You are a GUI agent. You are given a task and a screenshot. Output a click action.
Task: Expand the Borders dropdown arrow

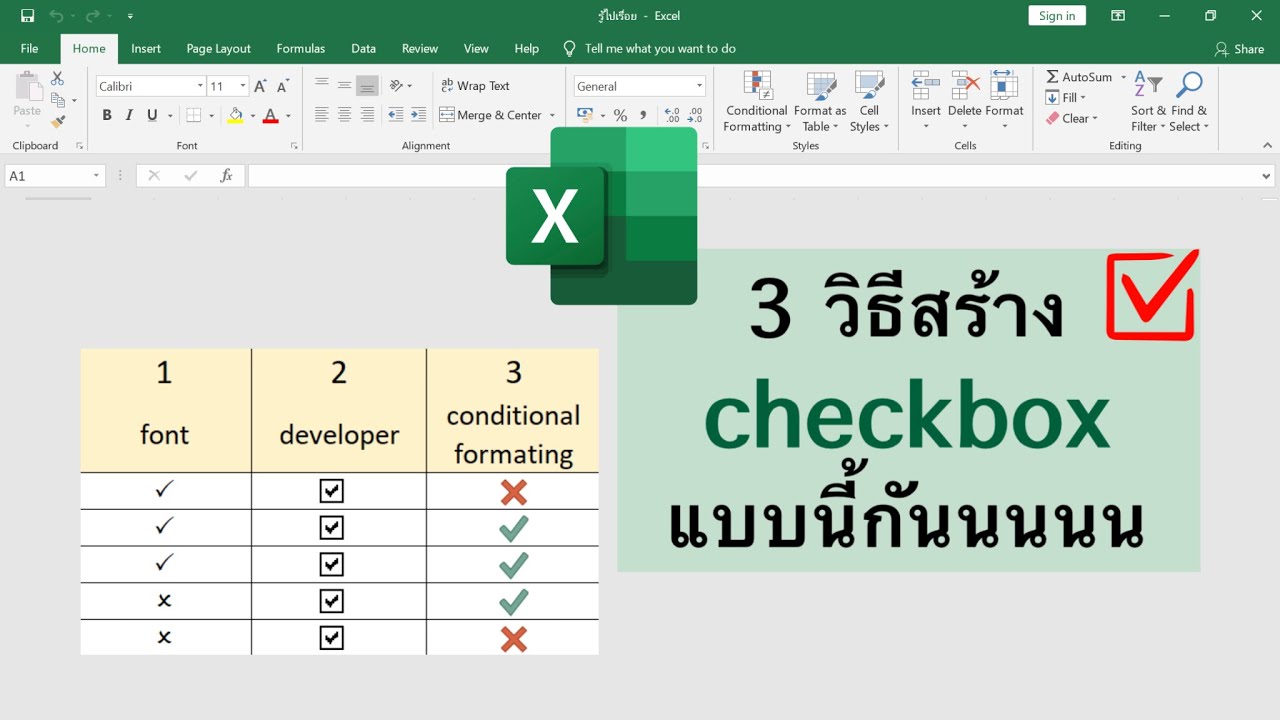pos(211,116)
